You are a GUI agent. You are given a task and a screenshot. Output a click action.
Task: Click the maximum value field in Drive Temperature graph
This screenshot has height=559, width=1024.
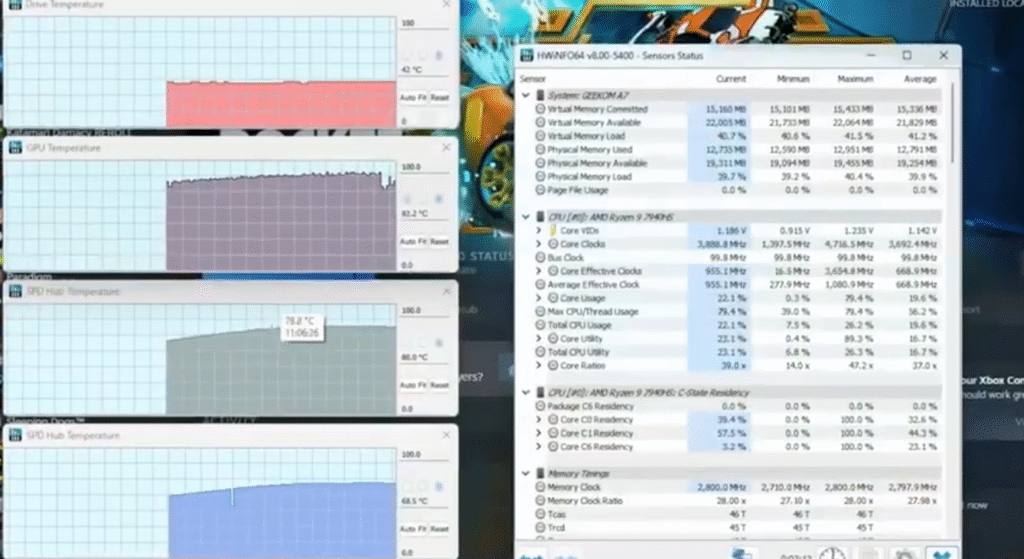pyautogui.click(x=424, y=23)
